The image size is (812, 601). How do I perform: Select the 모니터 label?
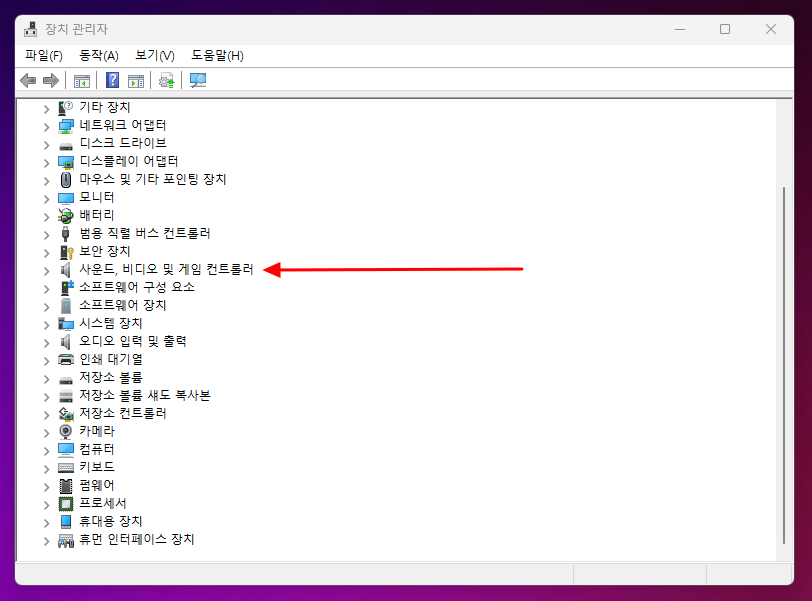97,197
